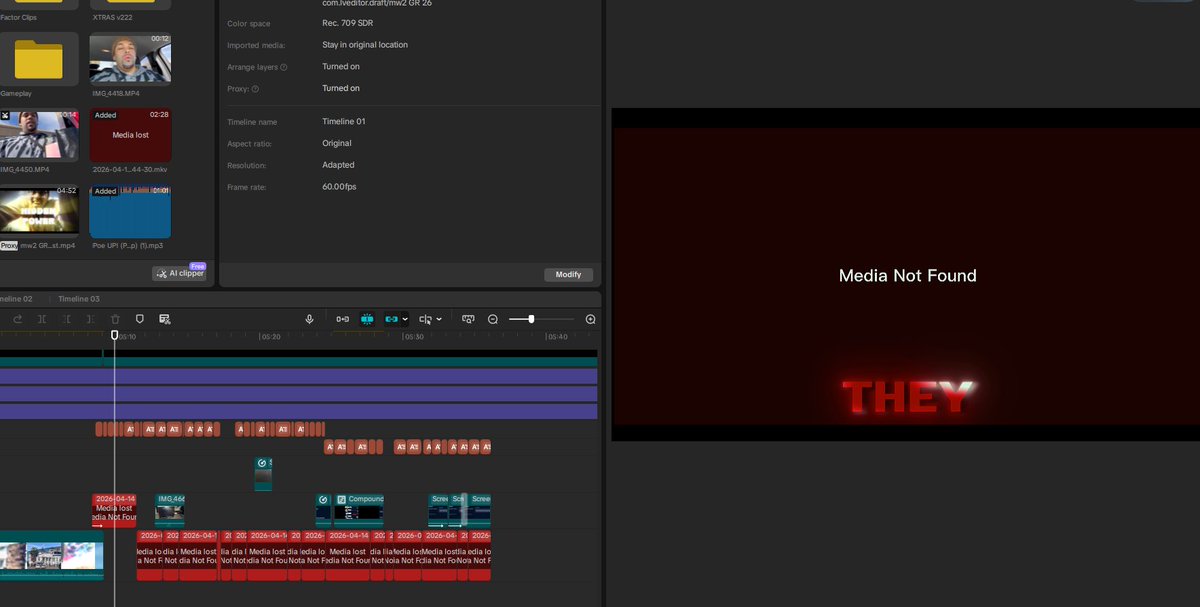Viewport: 1200px width, 607px height.
Task: Click the Modify button
Action: (569, 274)
